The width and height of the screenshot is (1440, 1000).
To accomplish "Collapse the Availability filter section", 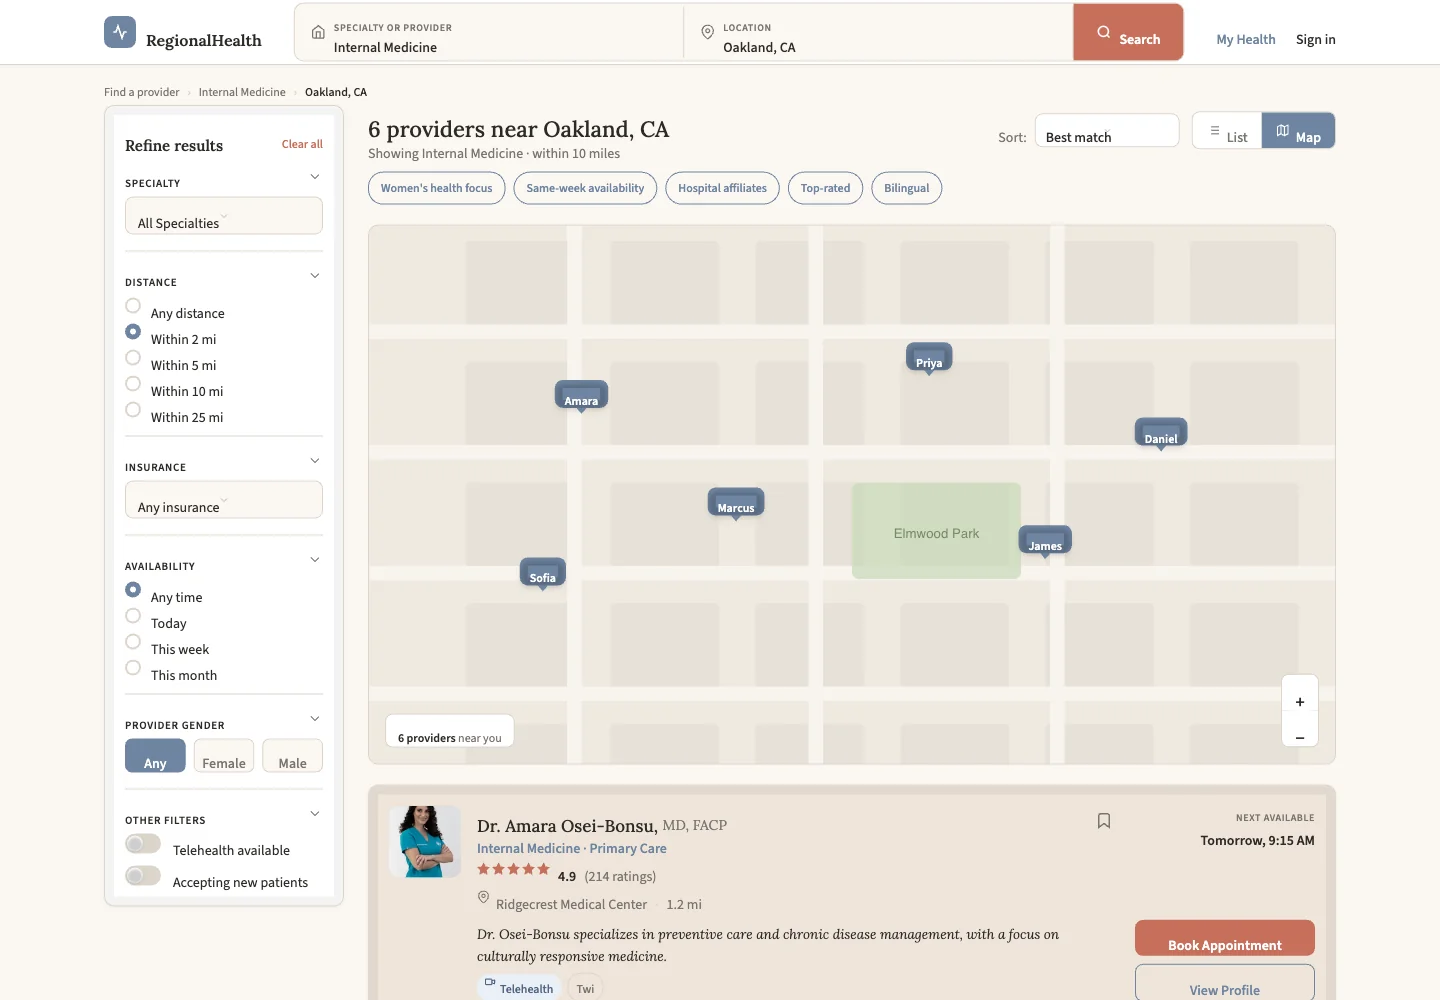I will pyautogui.click(x=315, y=560).
